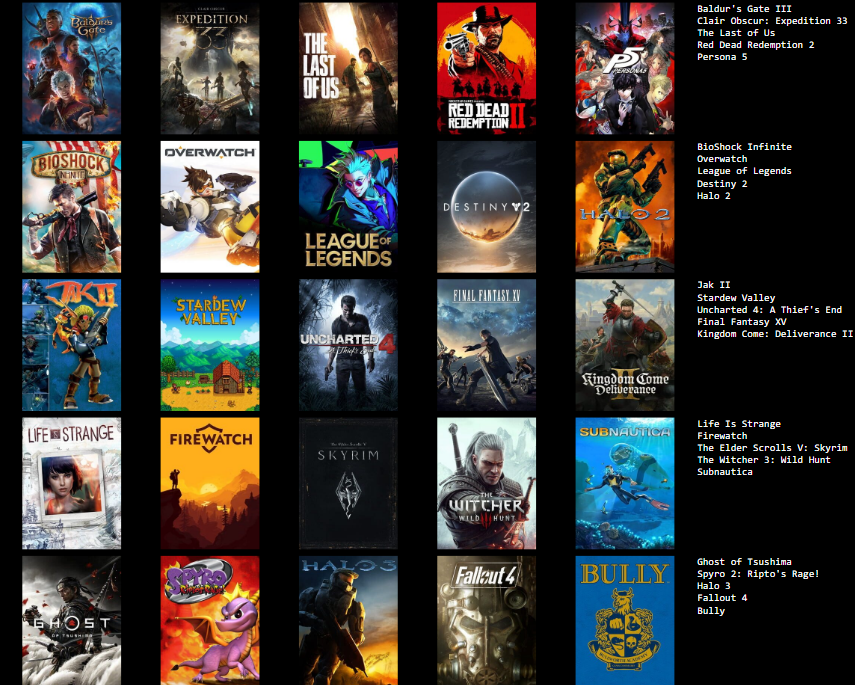Click the "Persona 5" list entry
Image resolution: width=855 pixels, height=685 pixels.
tap(722, 57)
